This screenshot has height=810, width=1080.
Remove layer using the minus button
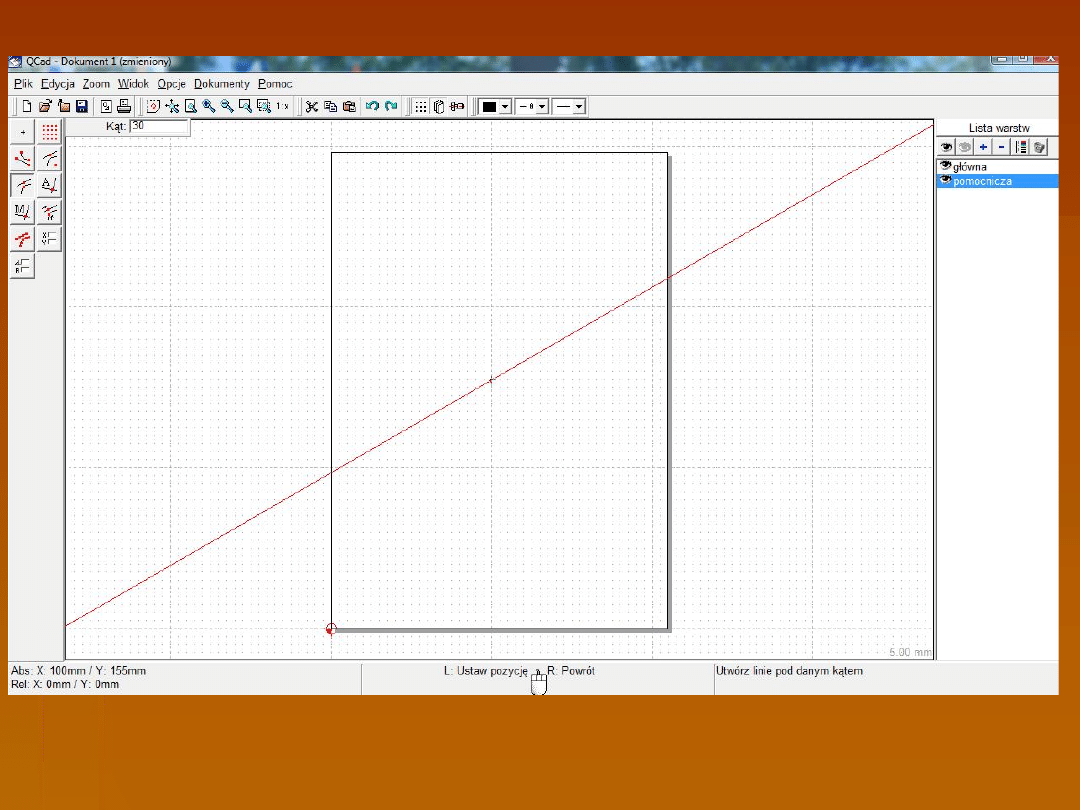[x=1002, y=147]
